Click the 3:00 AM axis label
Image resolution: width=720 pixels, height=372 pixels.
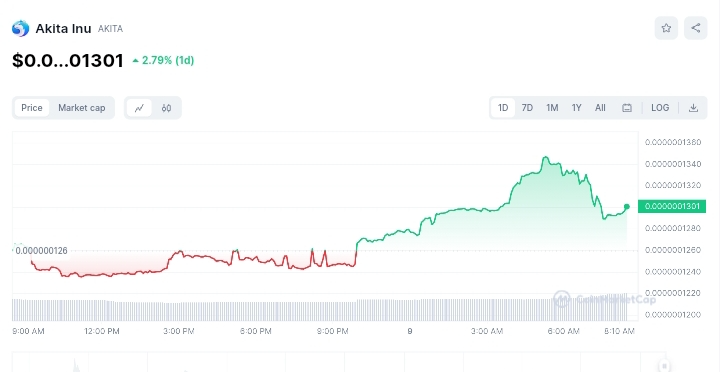coord(487,331)
